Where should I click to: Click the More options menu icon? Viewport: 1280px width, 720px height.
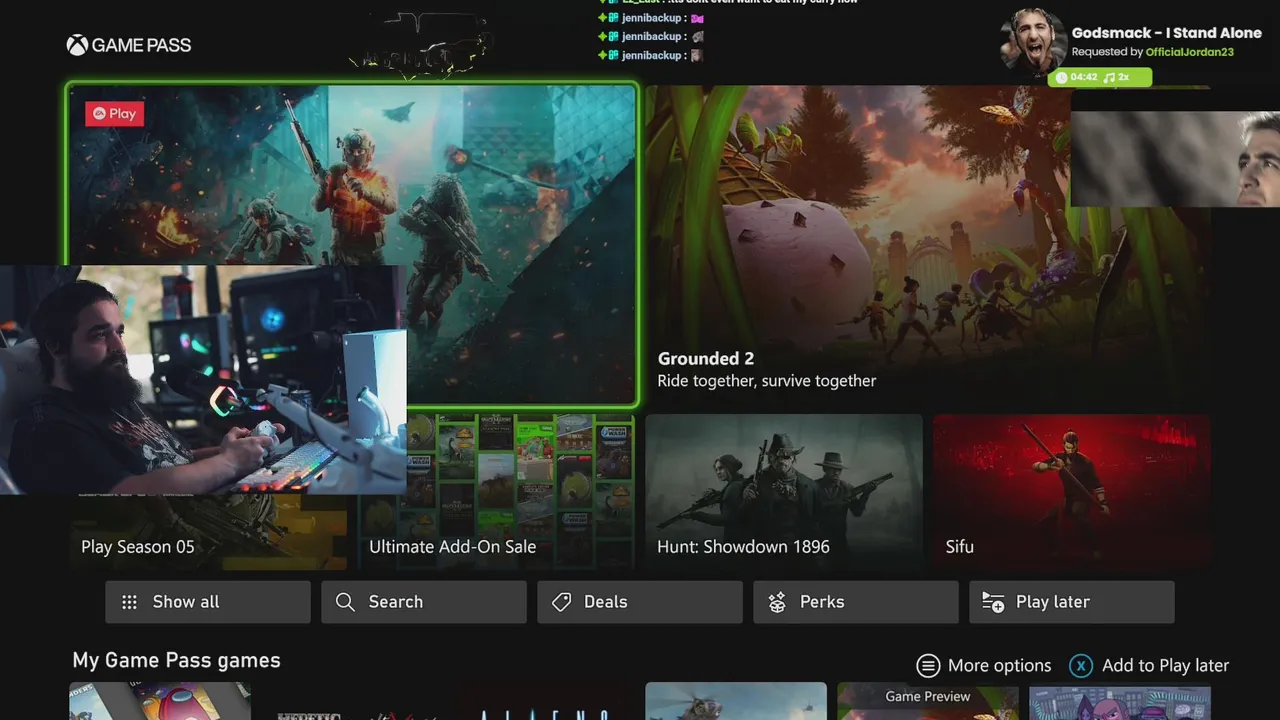coord(928,666)
